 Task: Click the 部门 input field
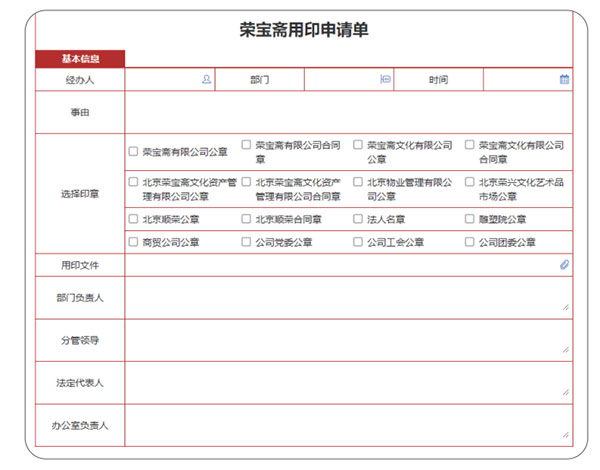pyautogui.click(x=349, y=80)
